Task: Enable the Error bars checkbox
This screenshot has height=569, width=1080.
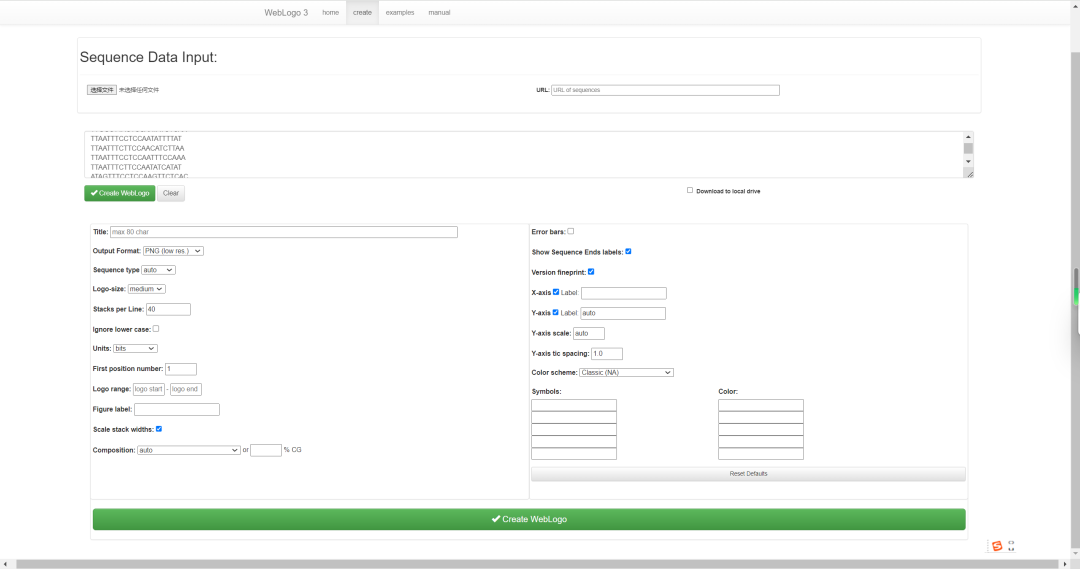Action: tap(570, 231)
